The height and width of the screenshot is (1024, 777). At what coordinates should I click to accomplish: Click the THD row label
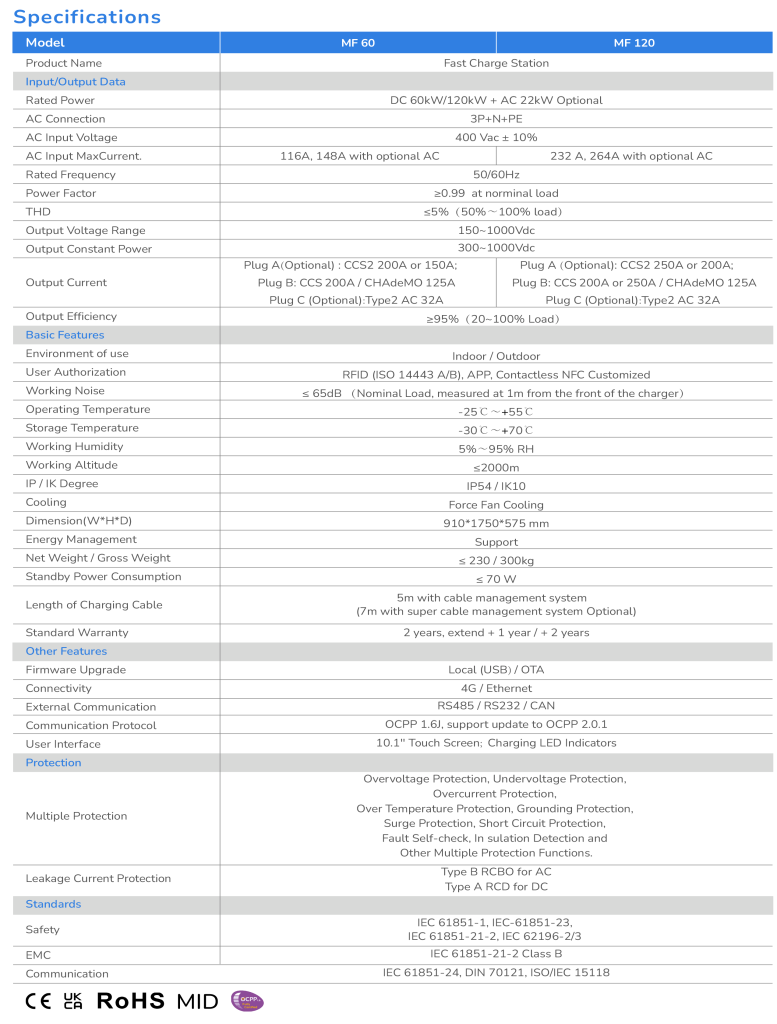click(x=38, y=212)
